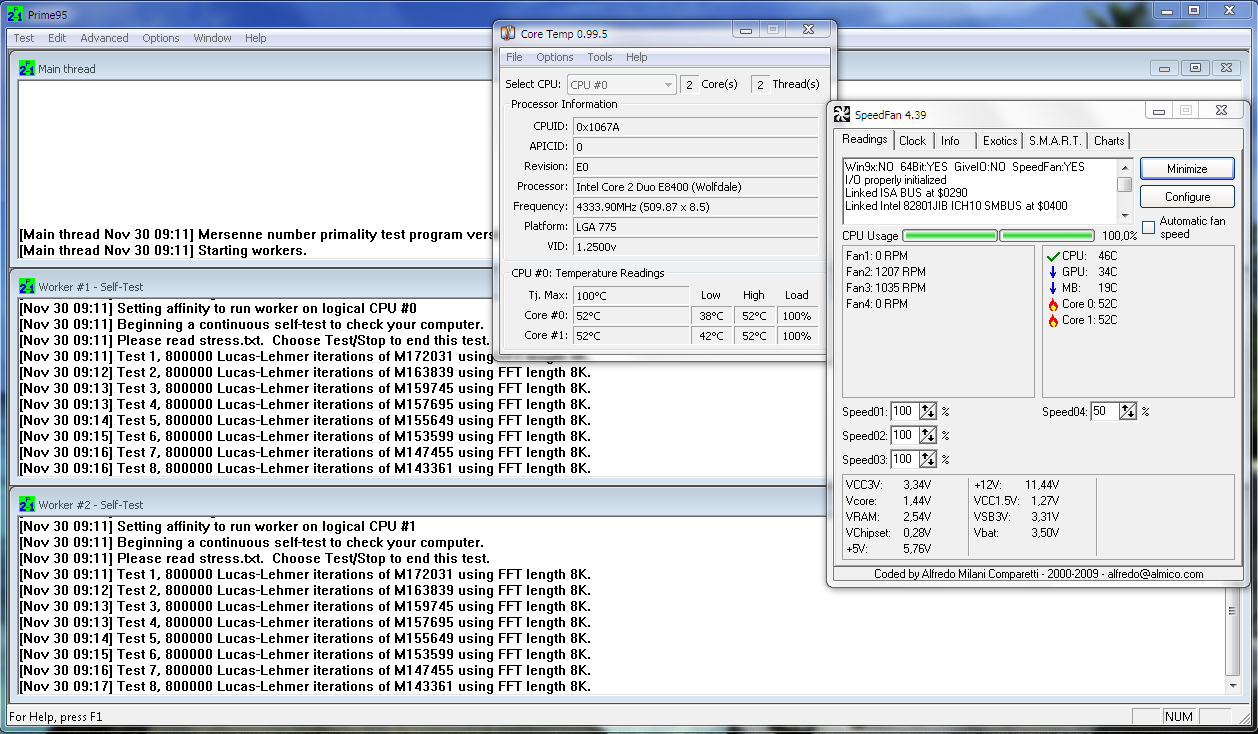Open the Test menu in Prime95
The image size is (1258, 734).
(x=24, y=38)
